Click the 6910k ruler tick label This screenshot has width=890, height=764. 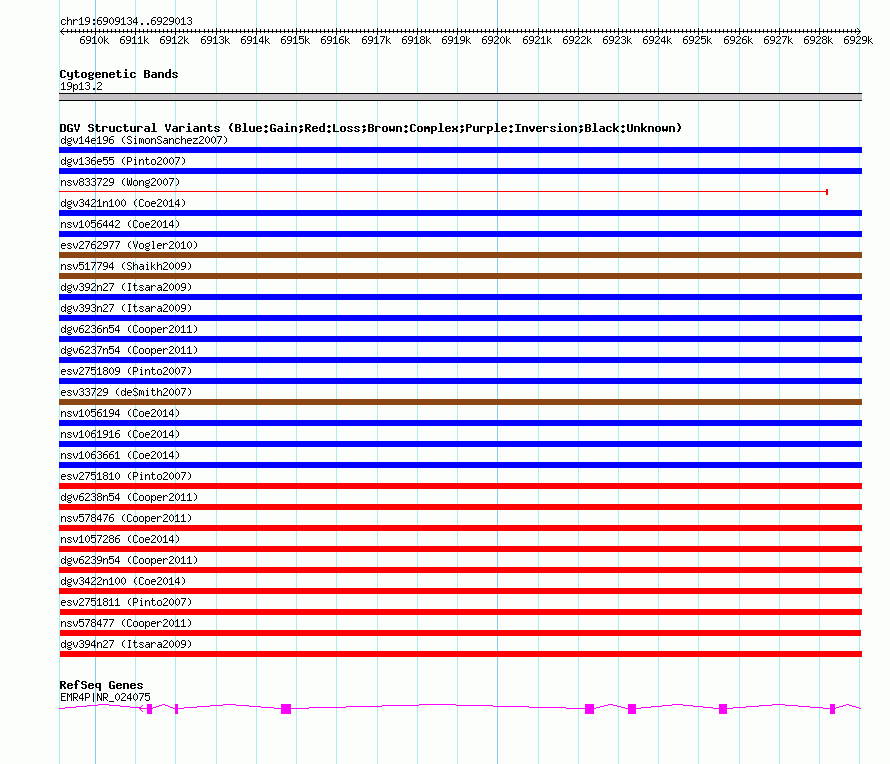(x=94, y=40)
